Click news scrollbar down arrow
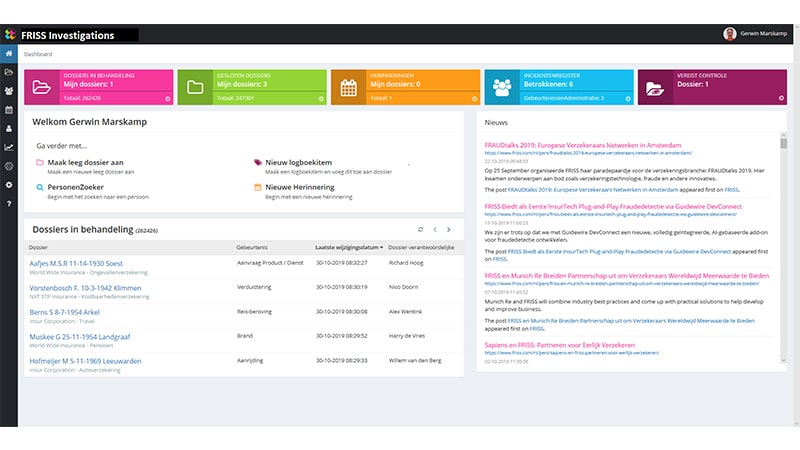Viewport: 800px width, 450px height. [784, 360]
